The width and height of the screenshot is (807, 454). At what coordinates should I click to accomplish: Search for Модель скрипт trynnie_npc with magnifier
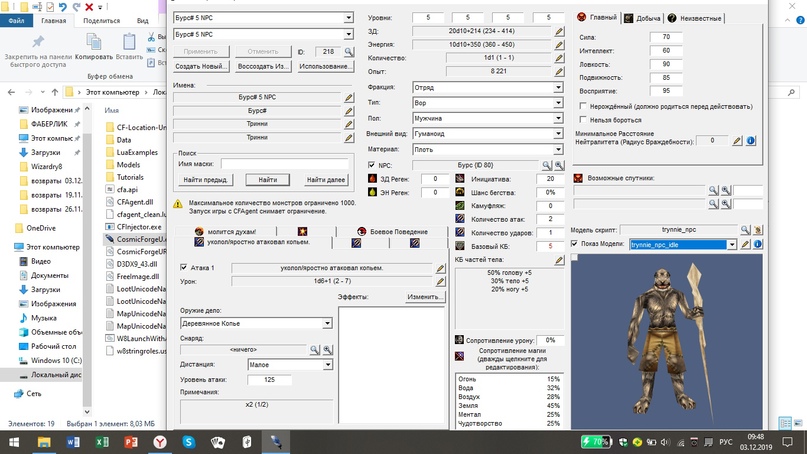pos(744,230)
